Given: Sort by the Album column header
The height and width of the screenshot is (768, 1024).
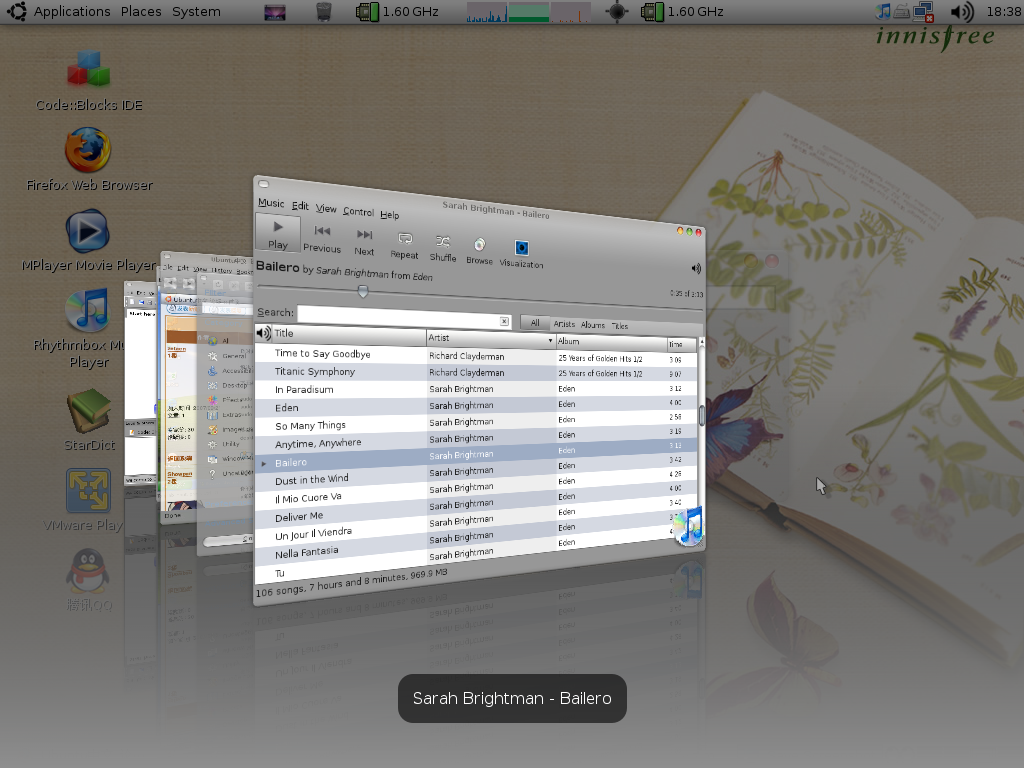Looking at the screenshot, I should pos(611,342).
